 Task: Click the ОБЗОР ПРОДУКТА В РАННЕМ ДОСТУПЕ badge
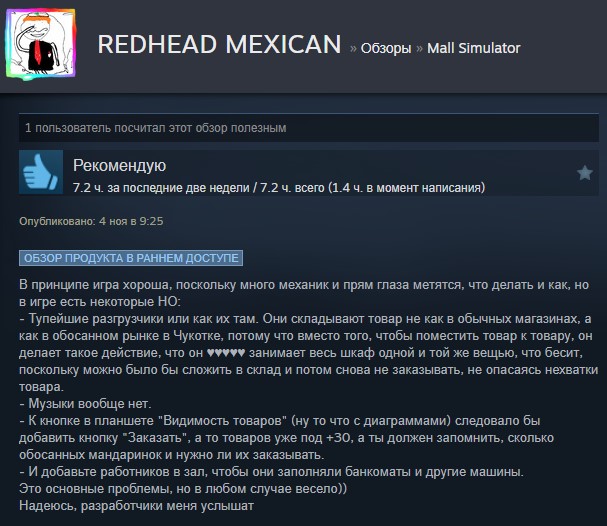click(x=131, y=258)
